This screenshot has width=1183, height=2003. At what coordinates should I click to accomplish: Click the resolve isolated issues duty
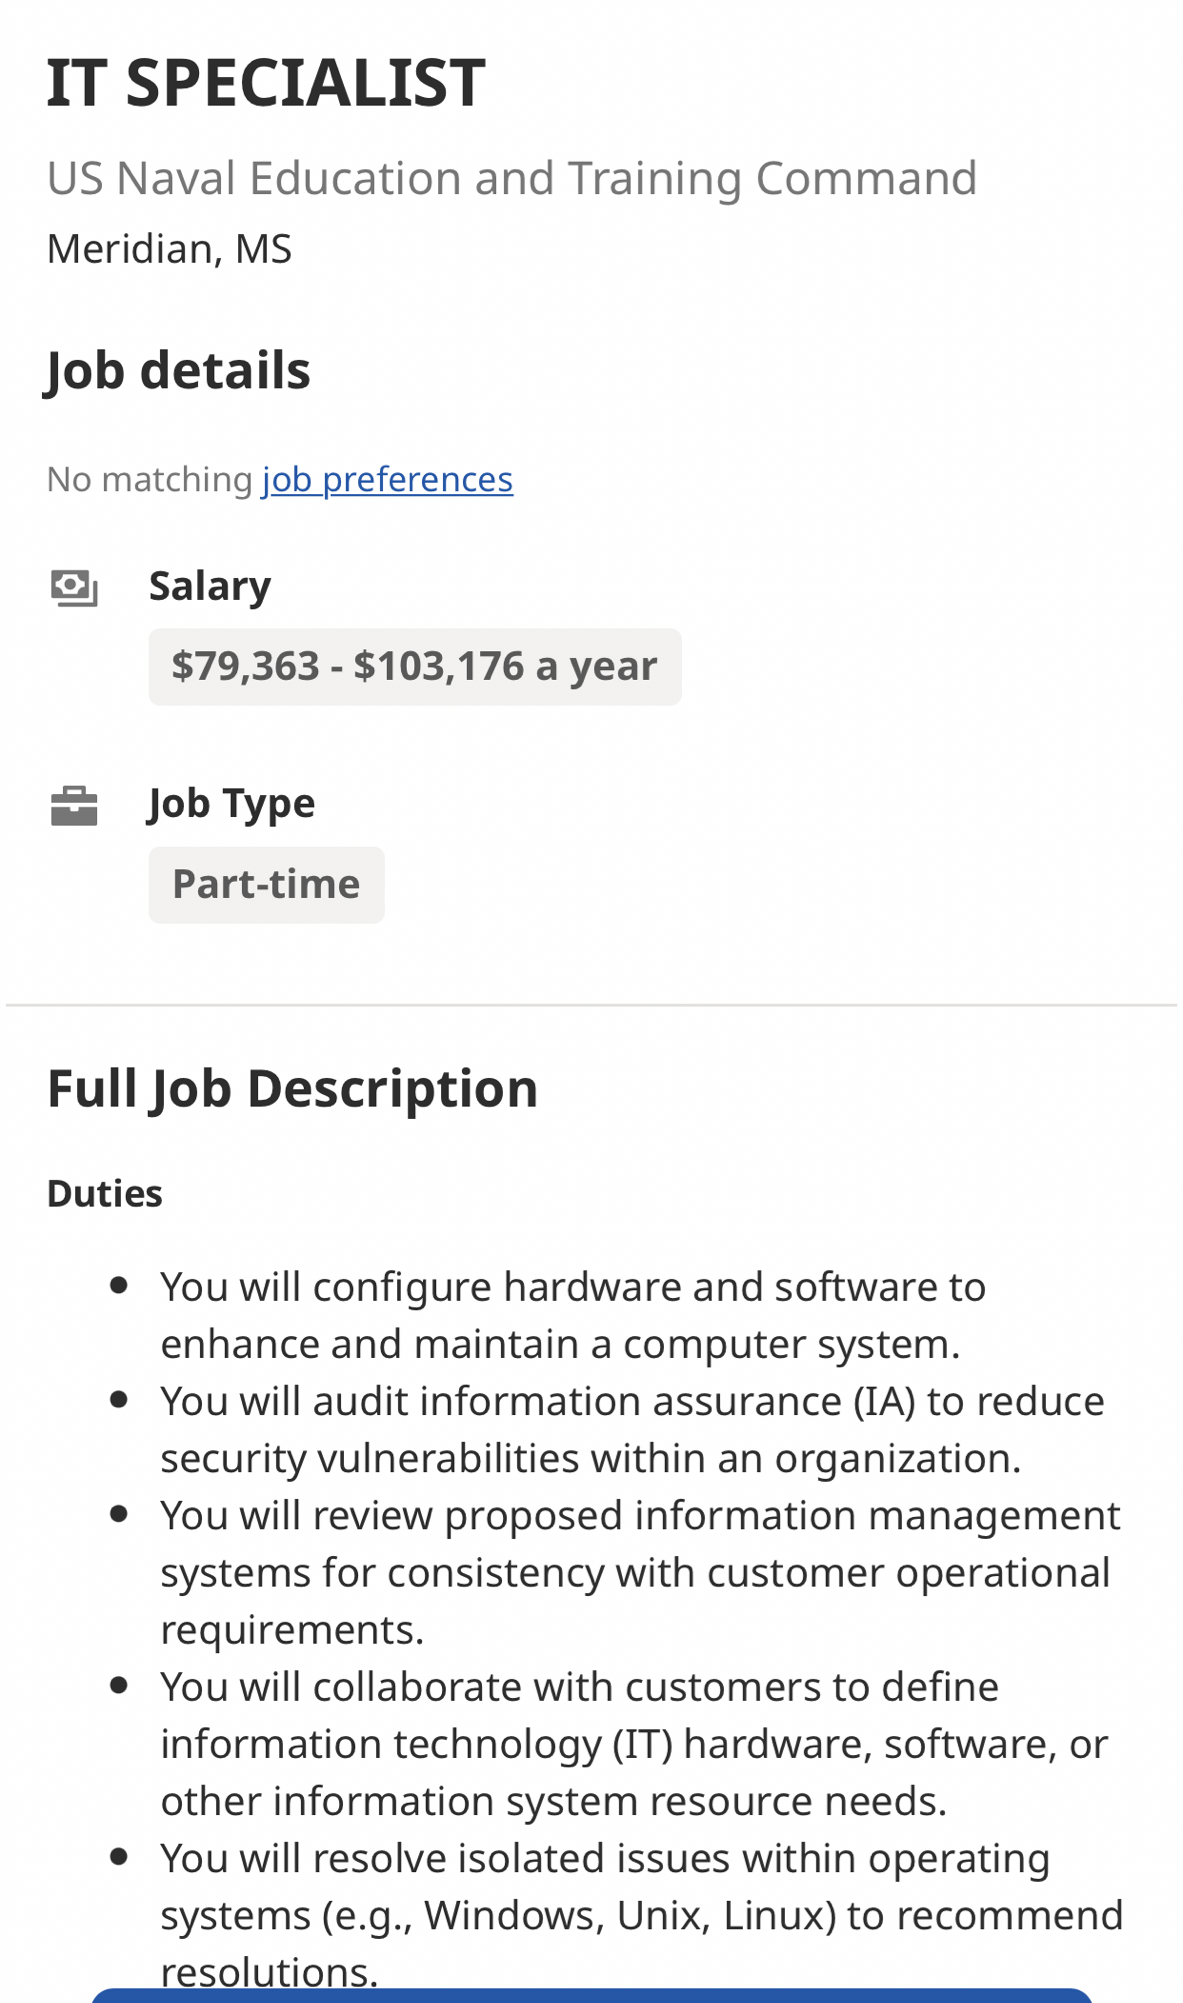tap(640, 1900)
